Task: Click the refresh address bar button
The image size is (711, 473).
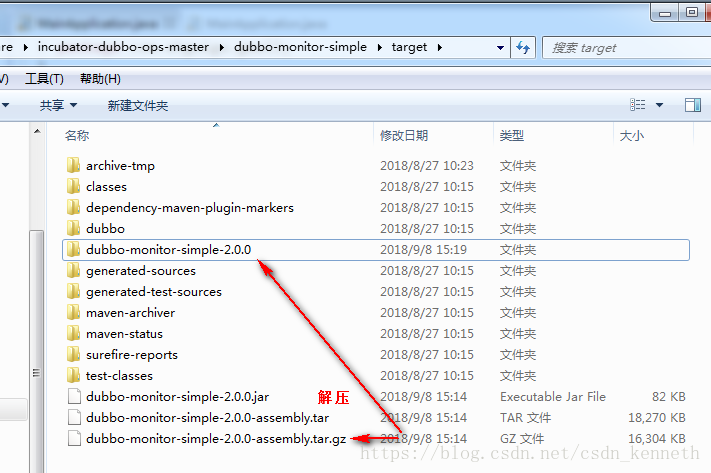Action: tap(523, 47)
